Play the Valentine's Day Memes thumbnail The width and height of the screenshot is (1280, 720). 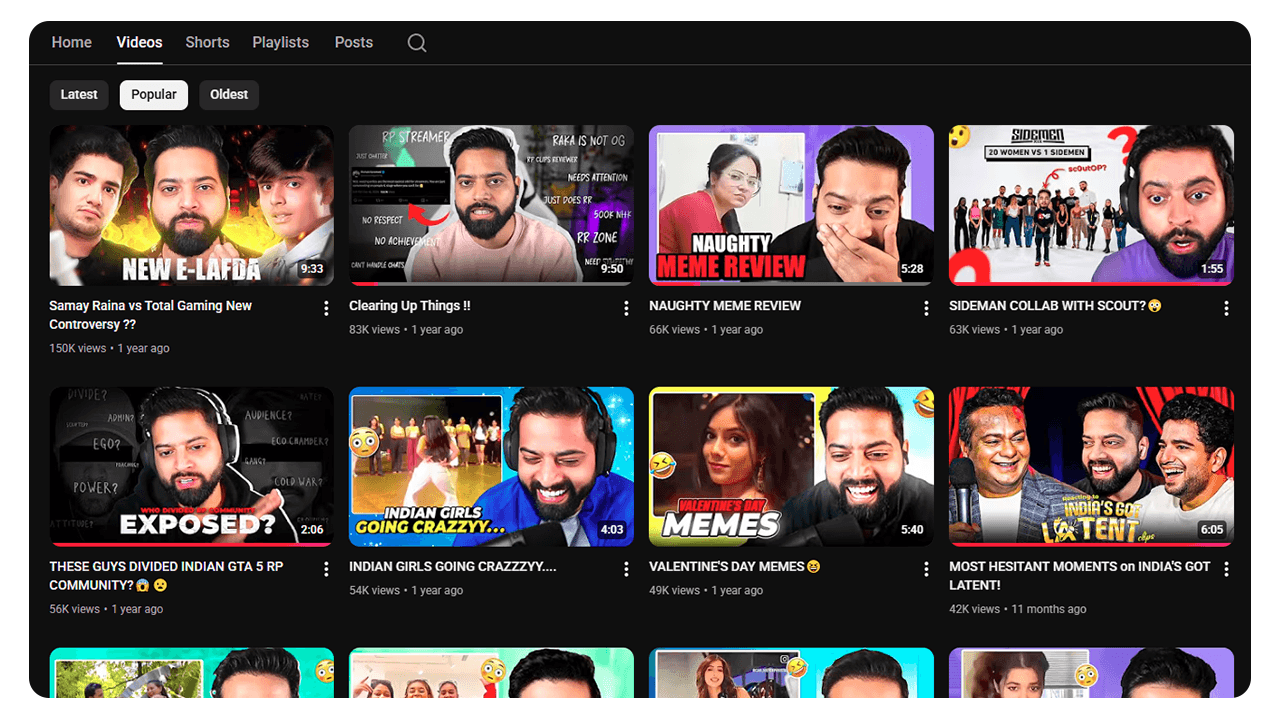[x=791, y=467]
